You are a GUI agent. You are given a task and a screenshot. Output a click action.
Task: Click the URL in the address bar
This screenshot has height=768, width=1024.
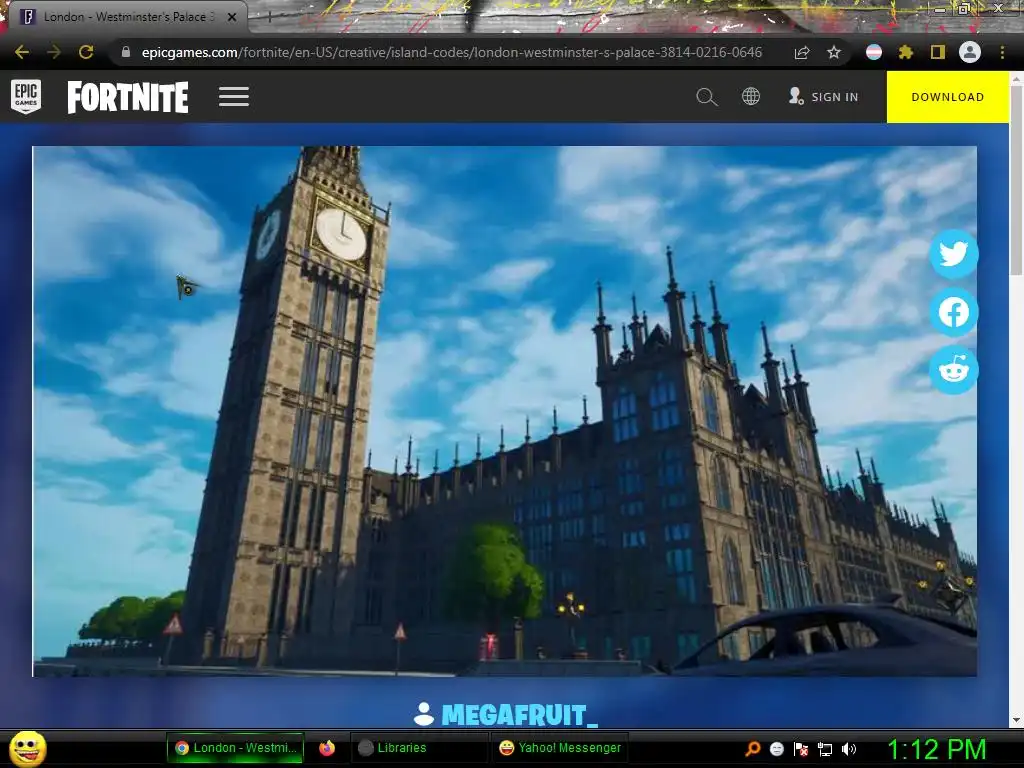click(451, 52)
